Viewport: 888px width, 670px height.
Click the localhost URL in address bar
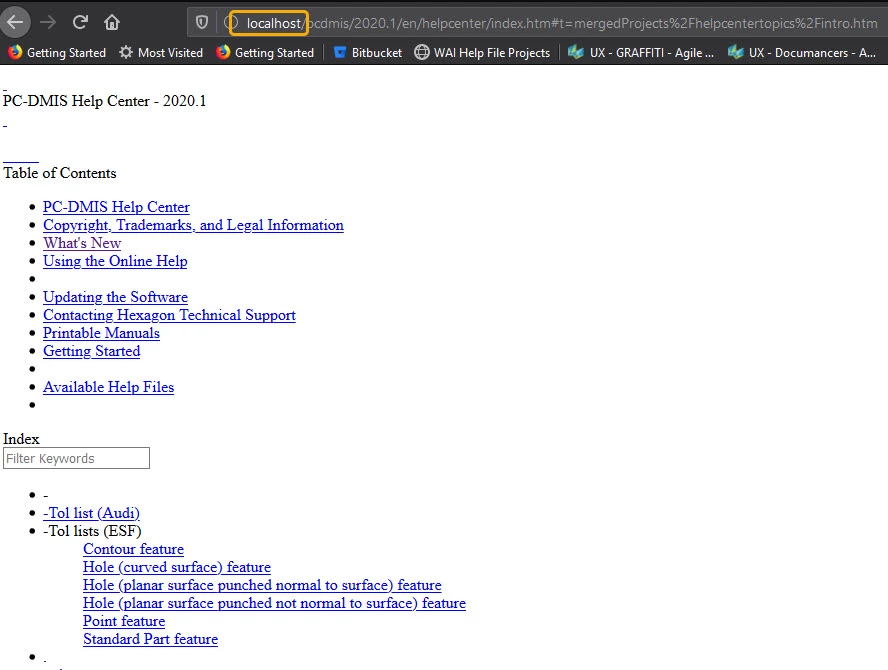[274, 23]
